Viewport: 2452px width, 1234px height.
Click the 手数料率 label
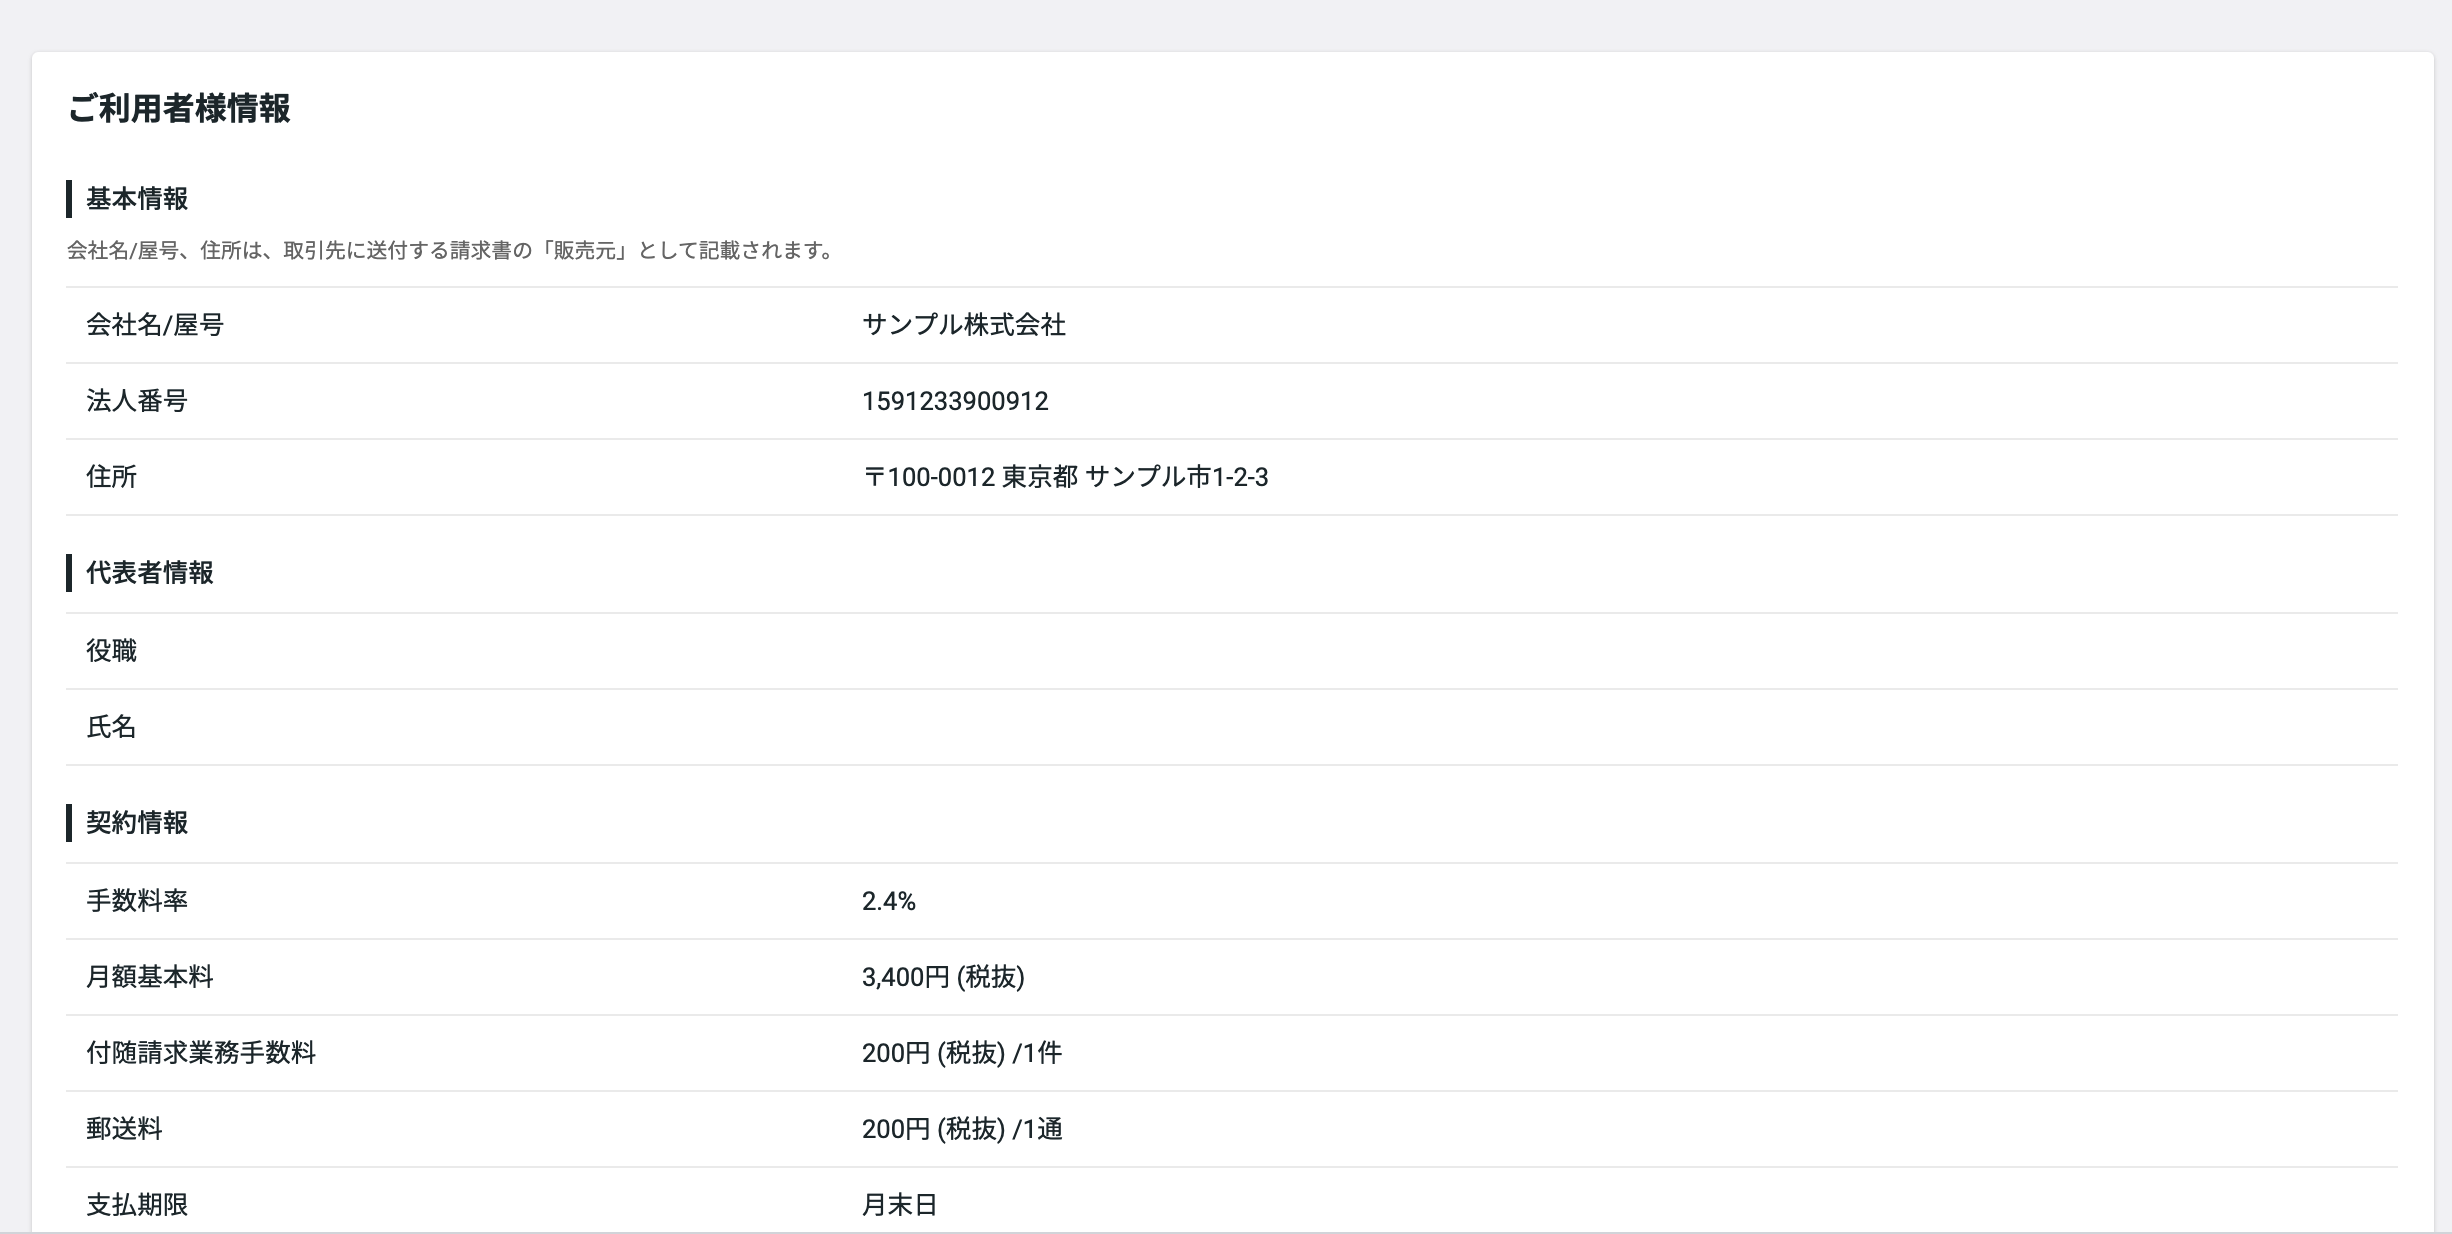click(137, 901)
